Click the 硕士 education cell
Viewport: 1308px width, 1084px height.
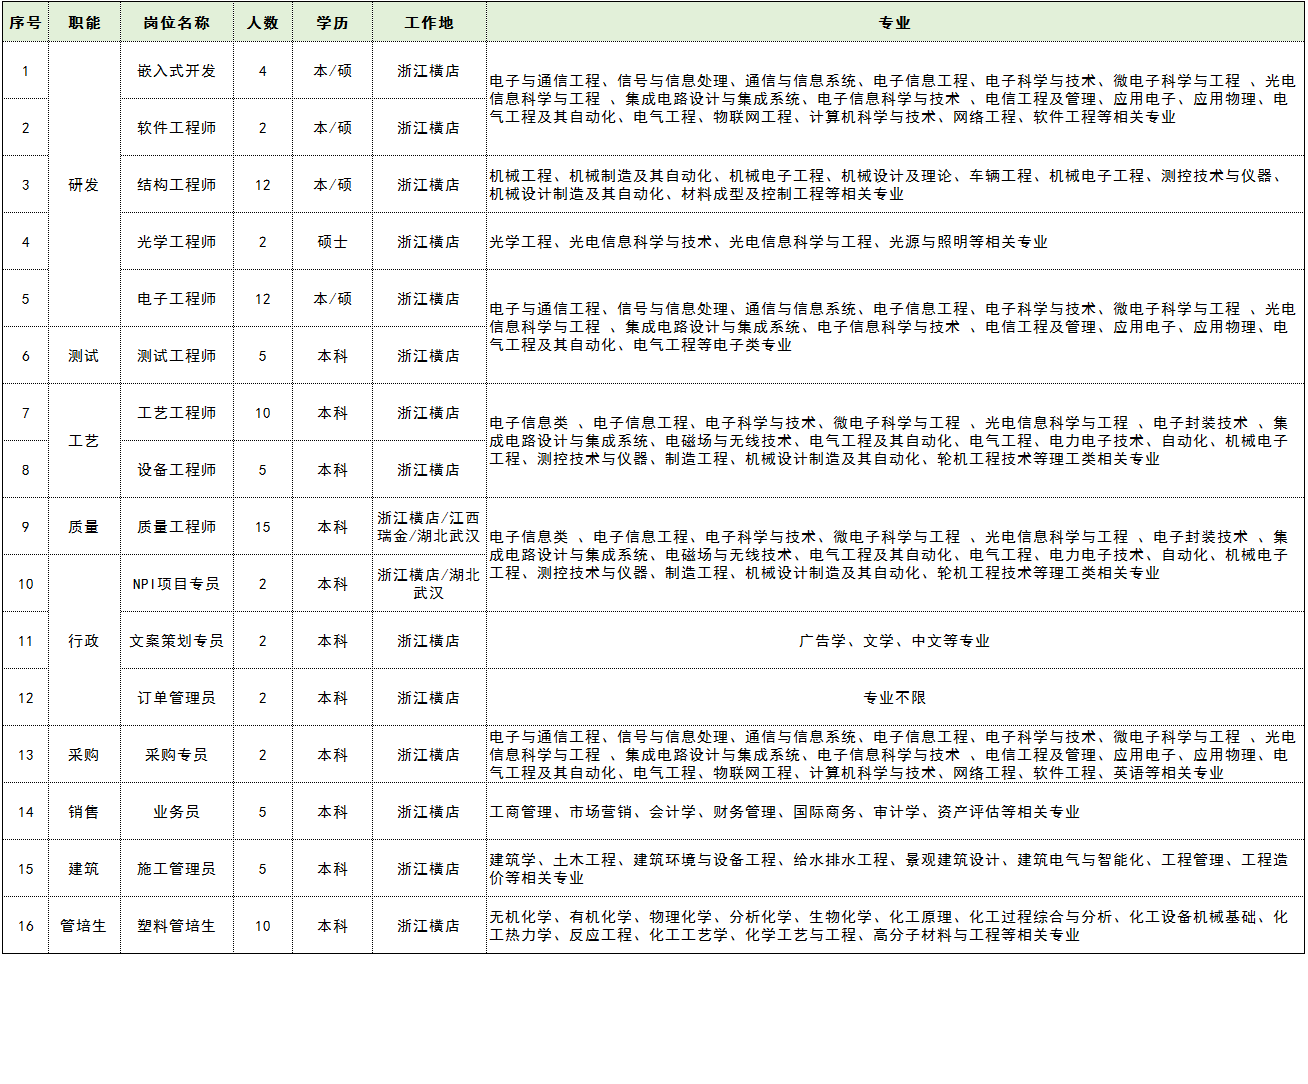pos(332,242)
